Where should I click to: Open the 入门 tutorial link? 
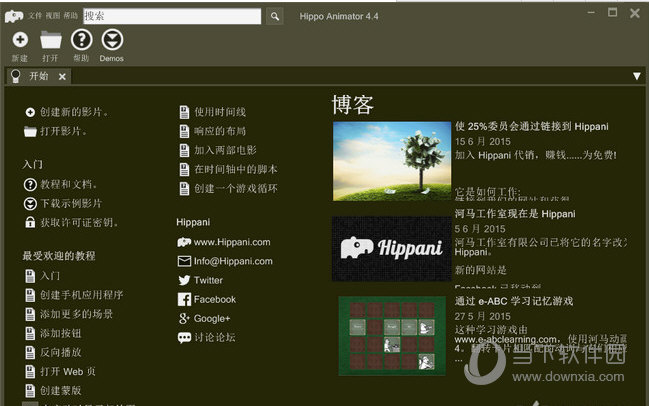click(50, 276)
